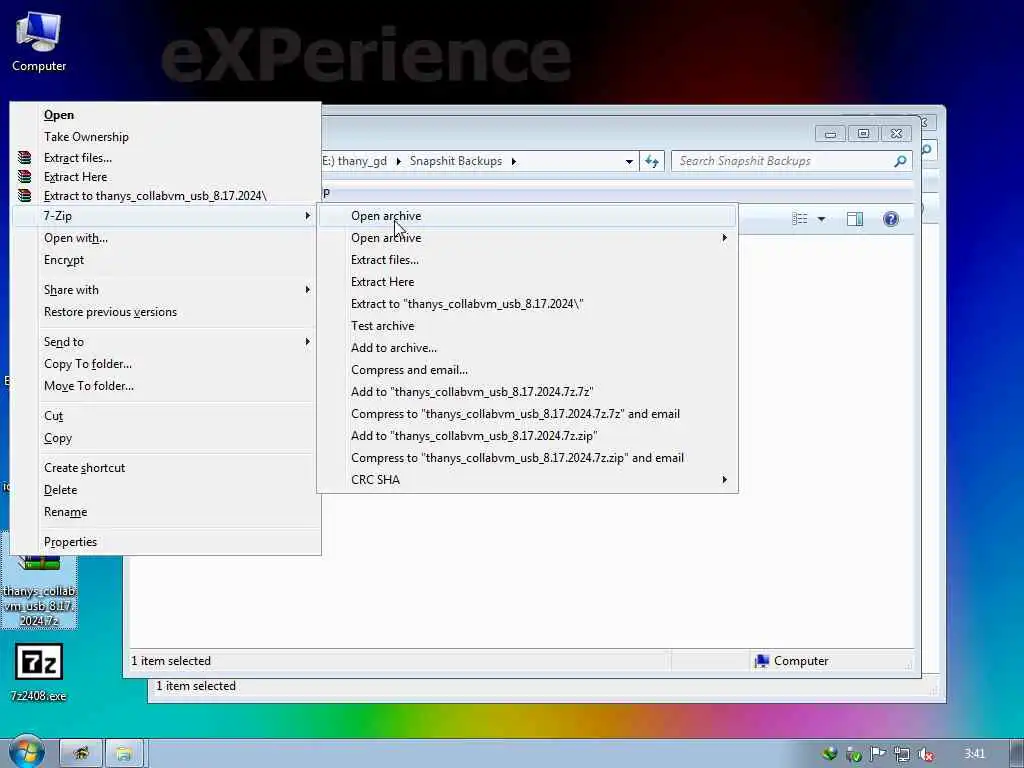
Task: Expand the arrow after thany_gd breadcrumb
Action: (x=398, y=161)
